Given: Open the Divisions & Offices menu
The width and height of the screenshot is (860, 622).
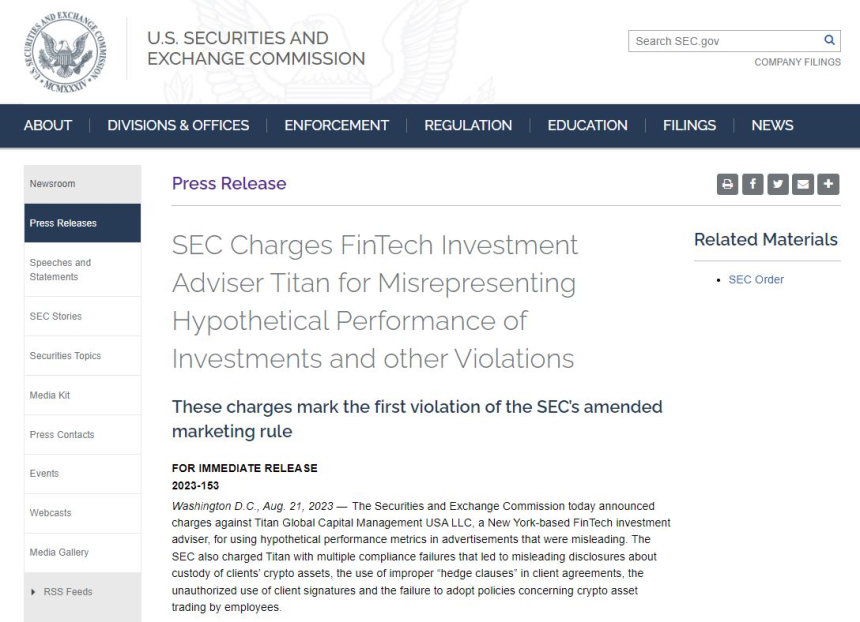Looking at the screenshot, I should (x=178, y=125).
